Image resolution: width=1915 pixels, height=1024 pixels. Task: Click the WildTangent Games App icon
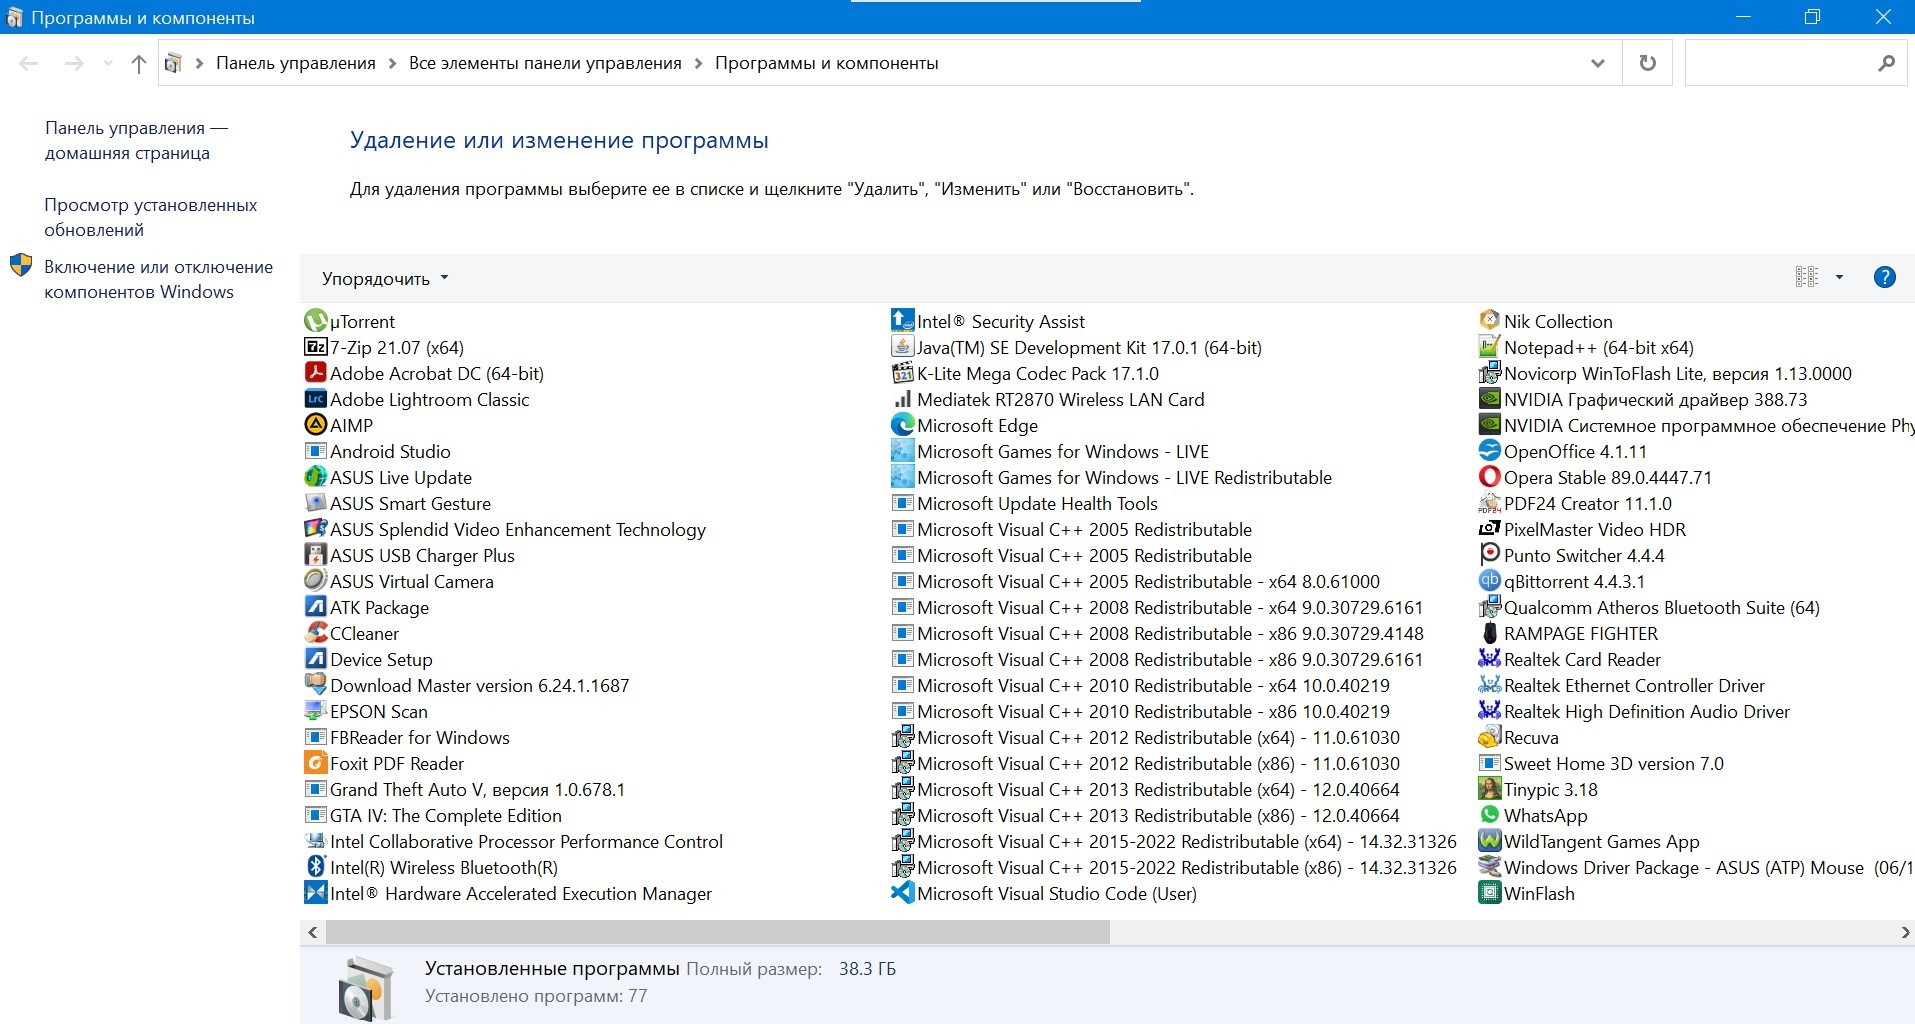coord(1489,841)
